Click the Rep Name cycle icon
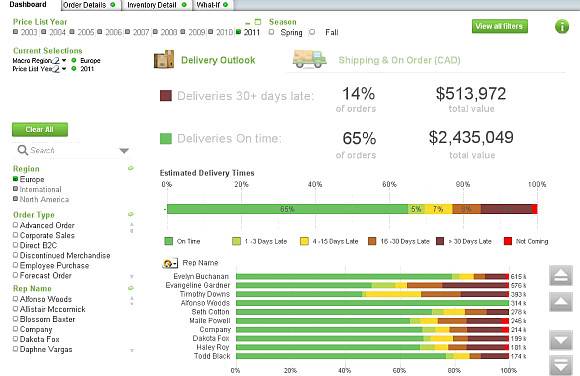580x376 pixels. [x=169, y=263]
